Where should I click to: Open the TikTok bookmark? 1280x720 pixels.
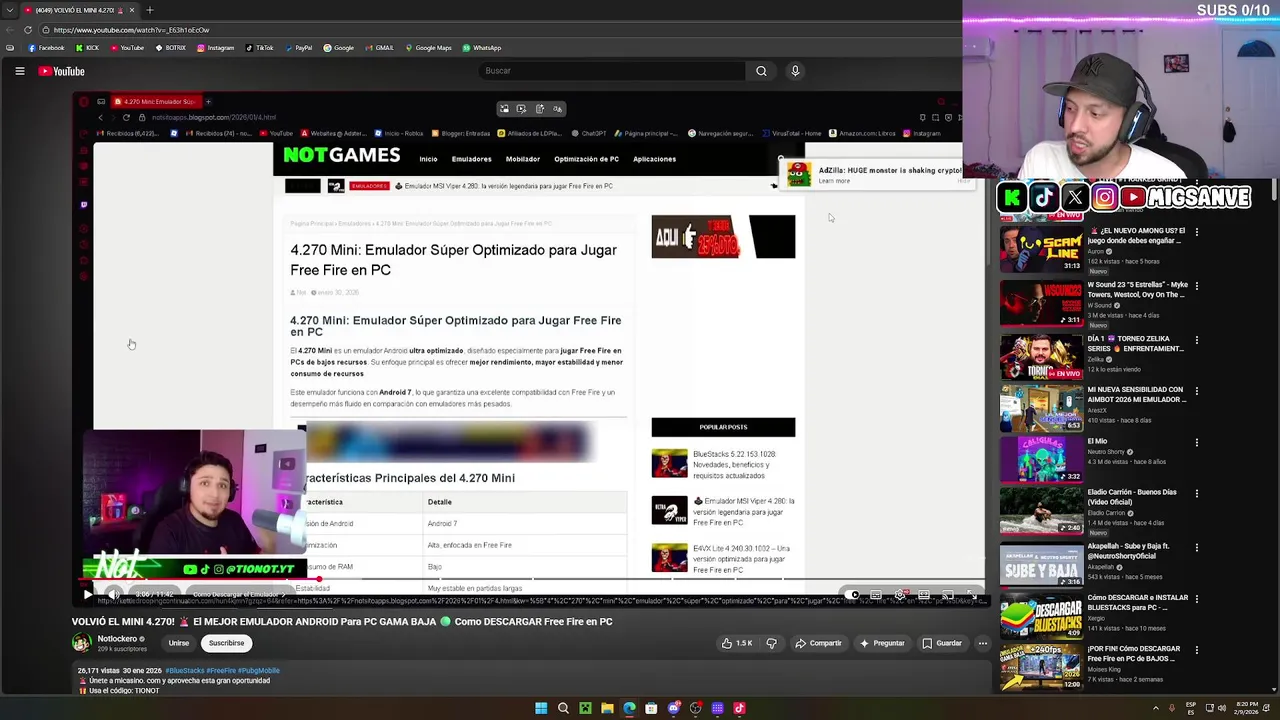(259, 48)
